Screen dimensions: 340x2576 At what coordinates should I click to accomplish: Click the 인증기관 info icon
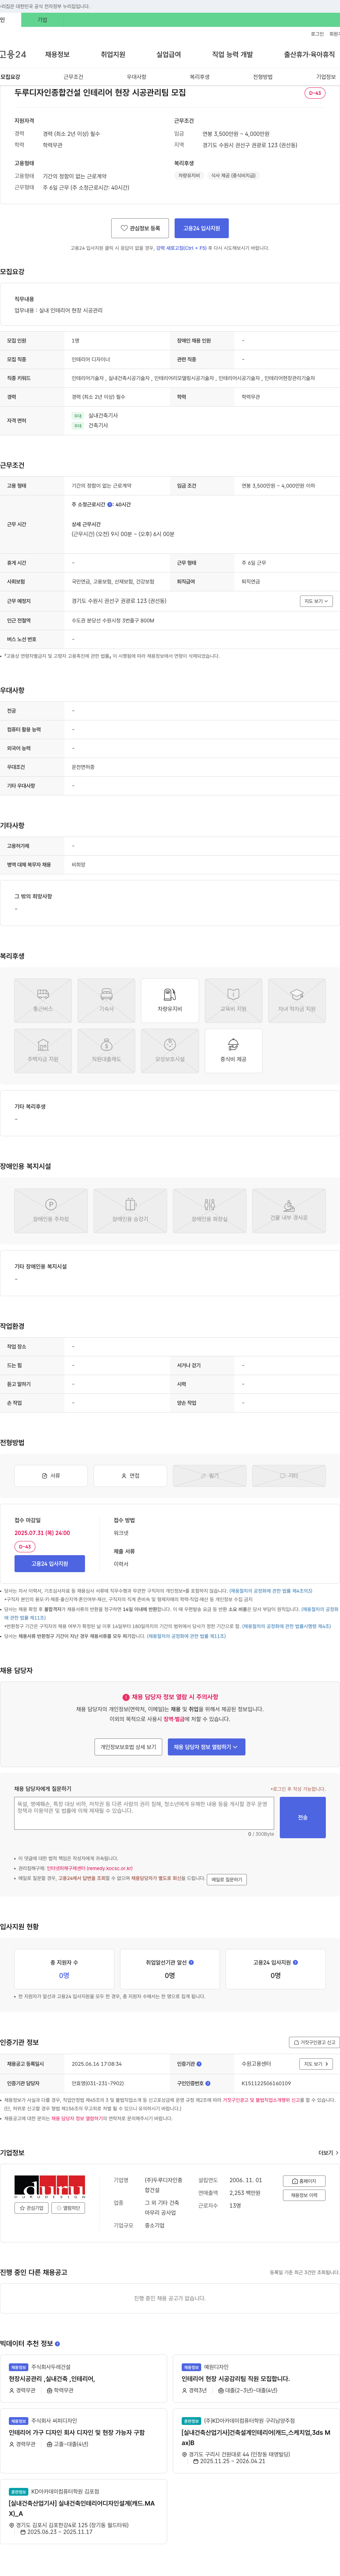pos(199,2064)
